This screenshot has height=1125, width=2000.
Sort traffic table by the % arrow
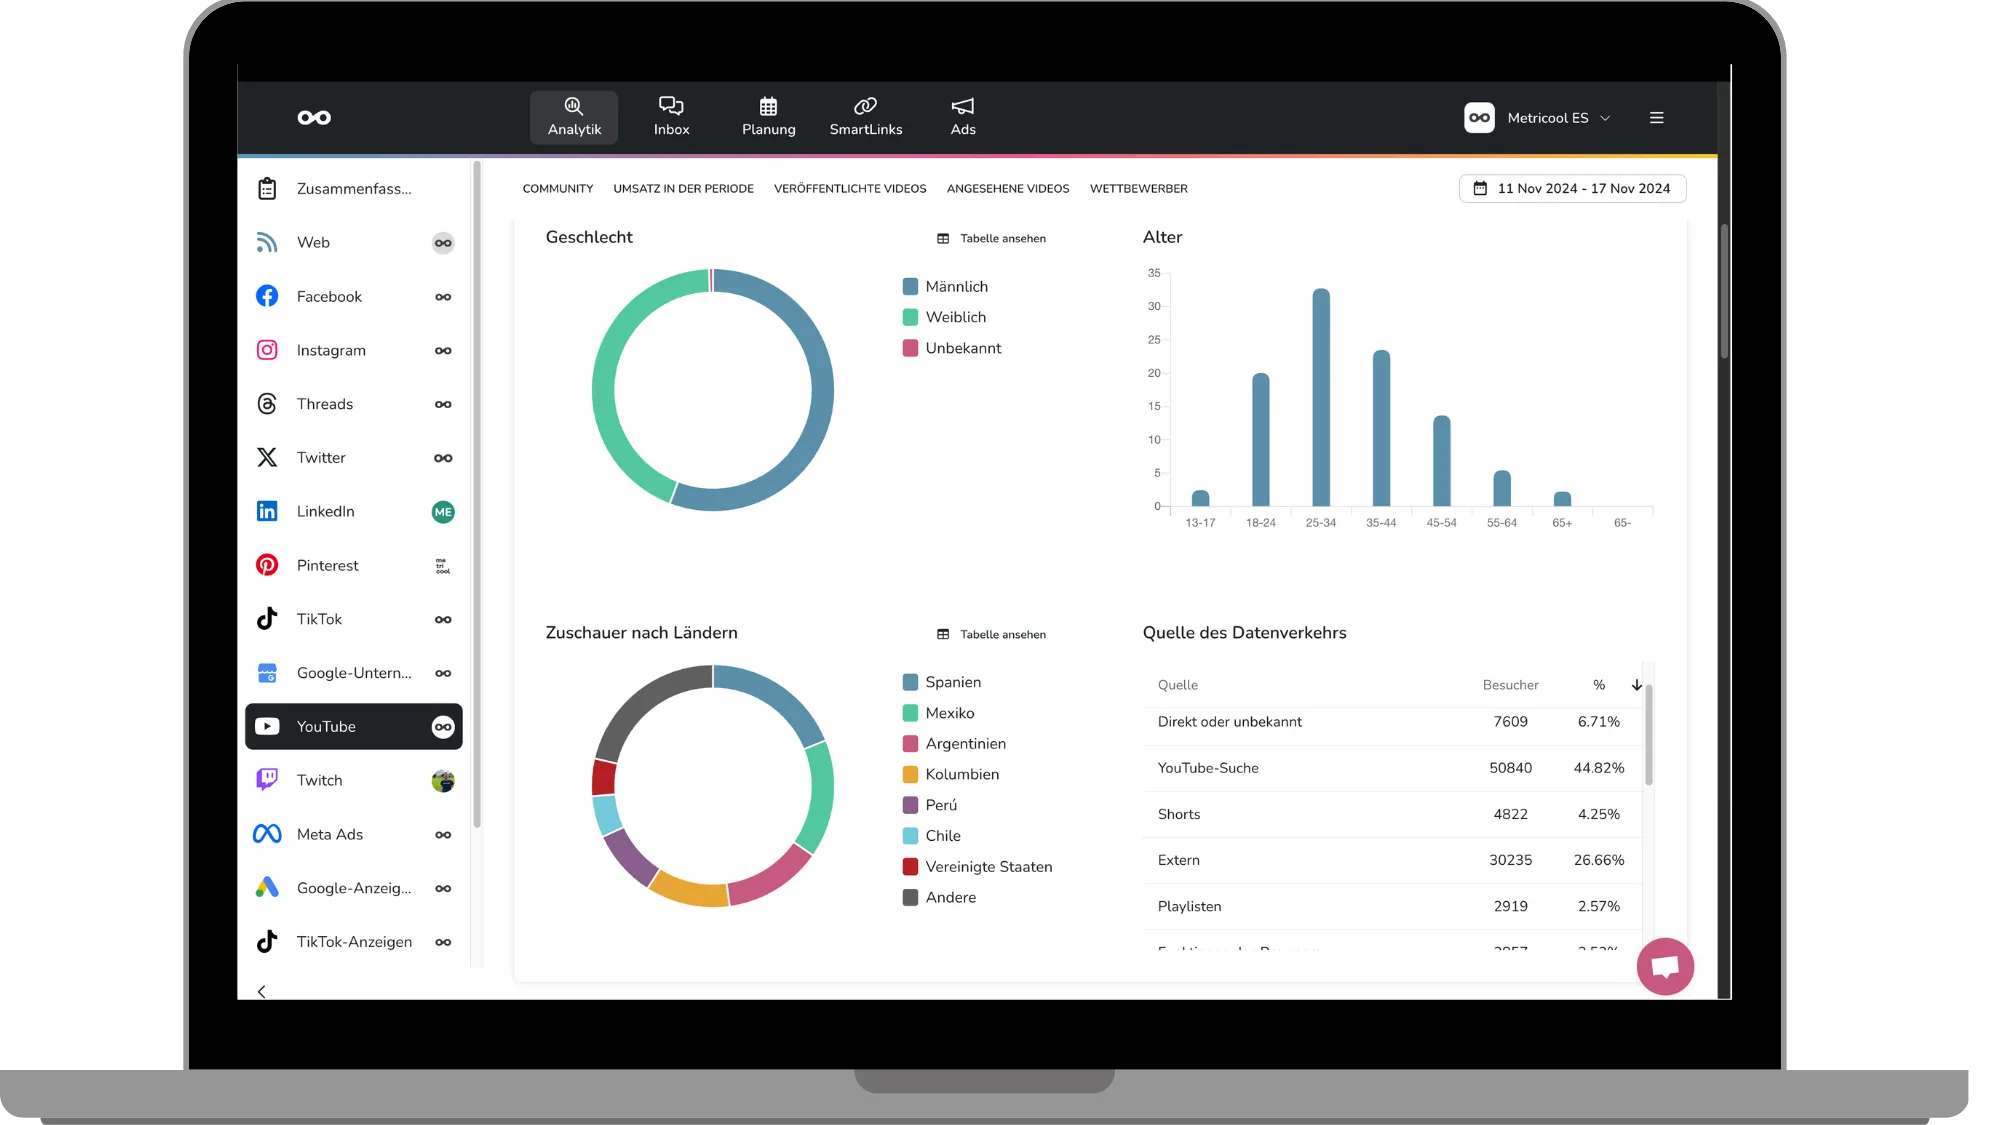pos(1636,685)
